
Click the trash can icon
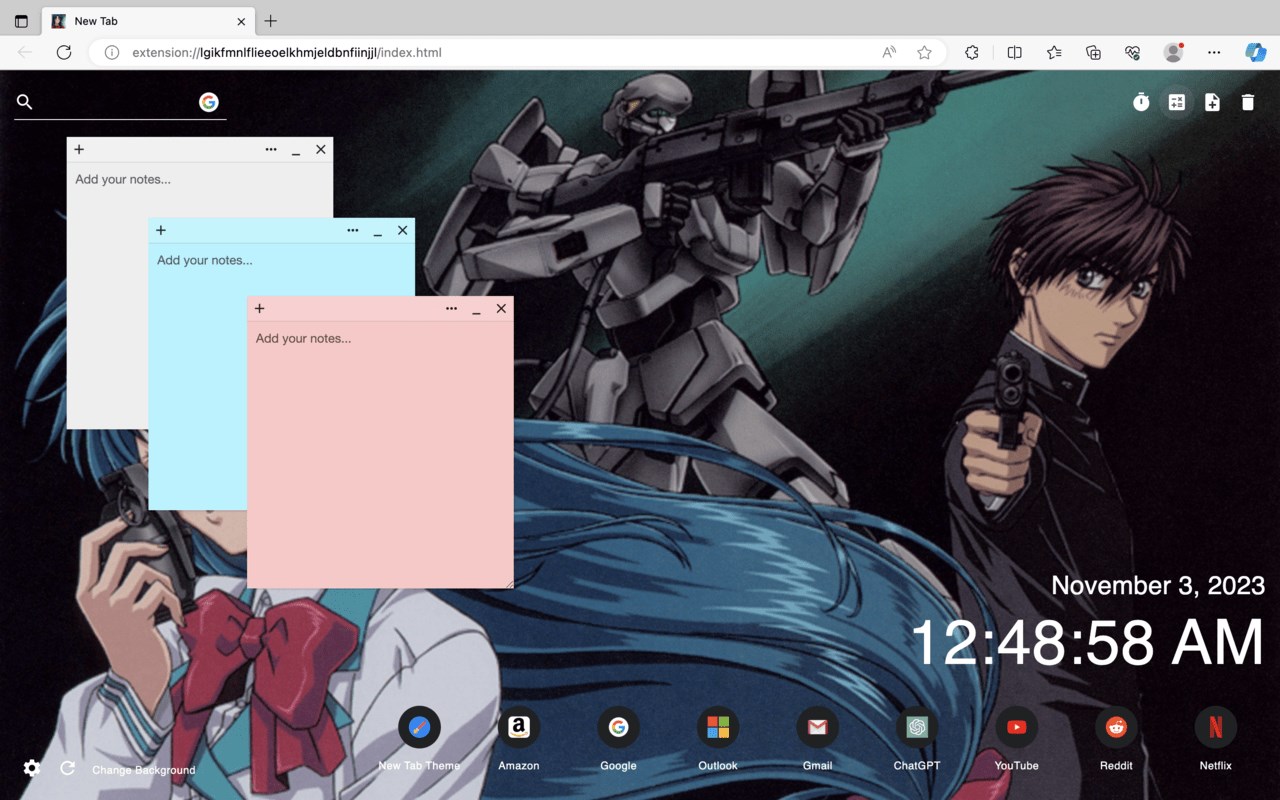click(1248, 102)
